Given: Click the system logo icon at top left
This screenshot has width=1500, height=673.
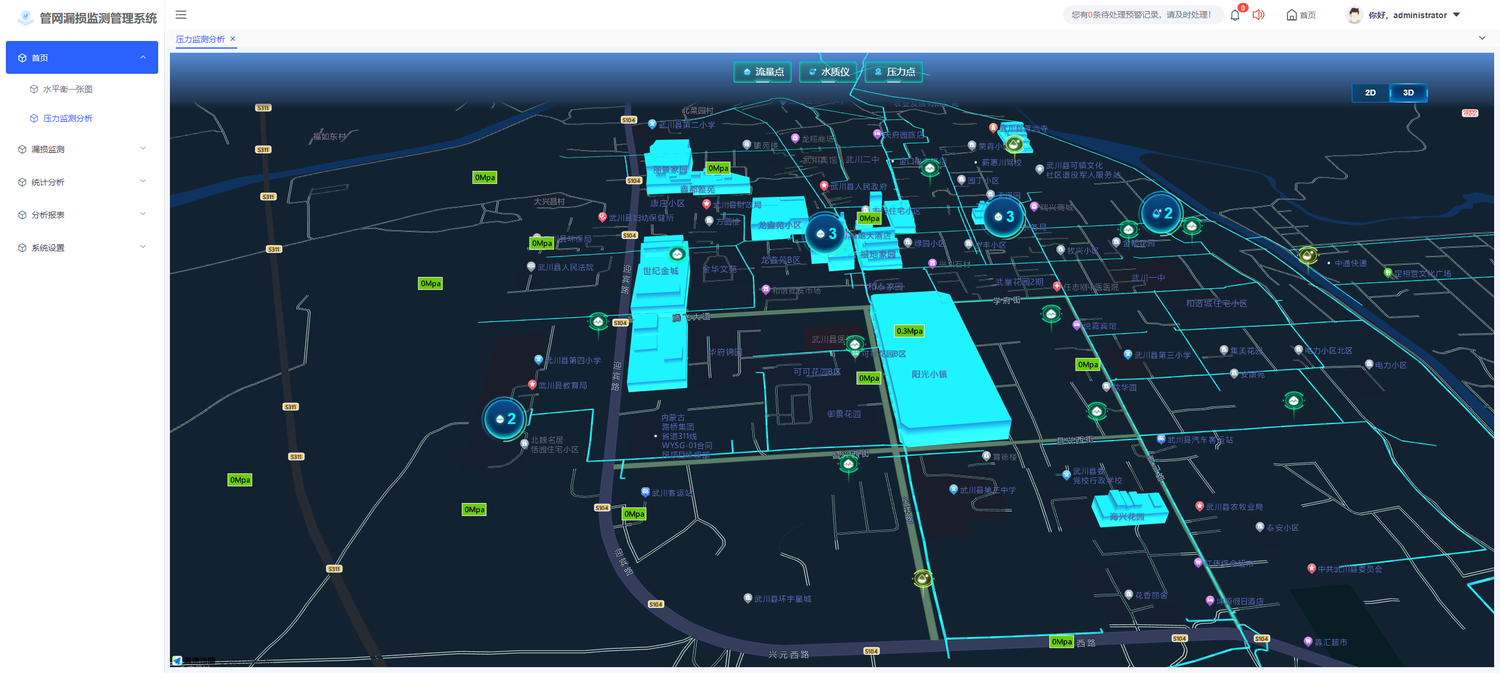Looking at the screenshot, I should [25, 18].
